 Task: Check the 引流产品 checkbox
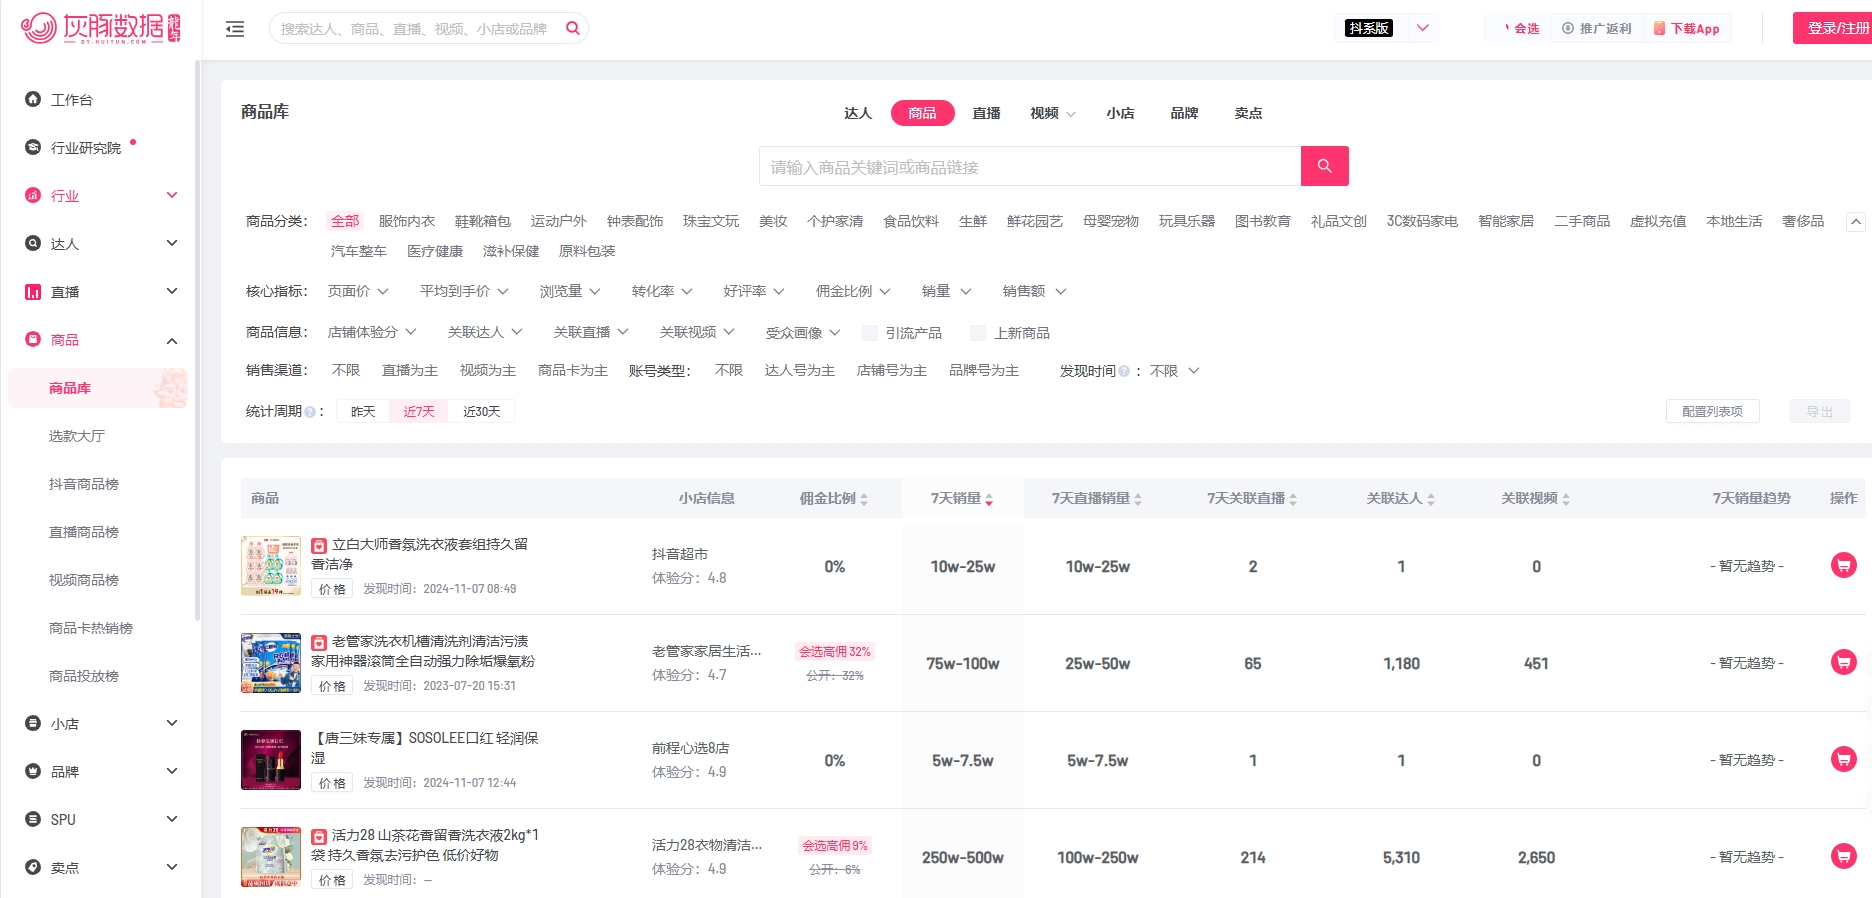[870, 333]
